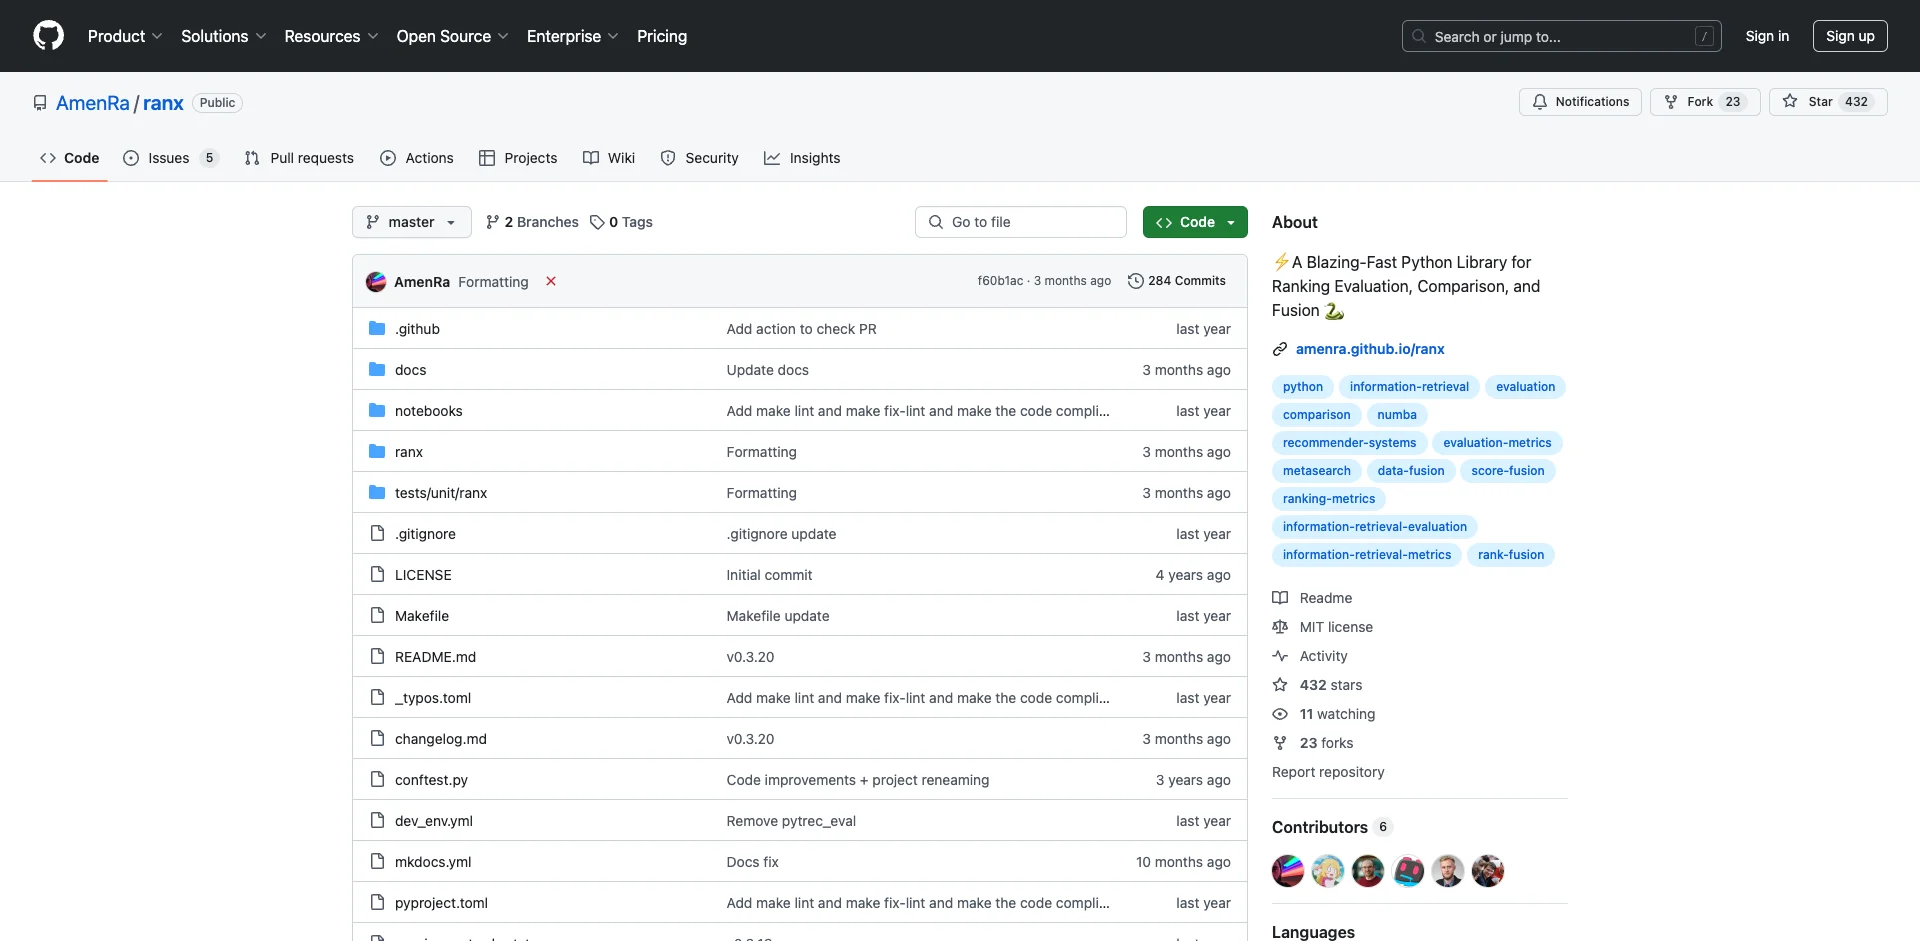
Task: Open the green Code dropdown
Action: [x=1195, y=222]
